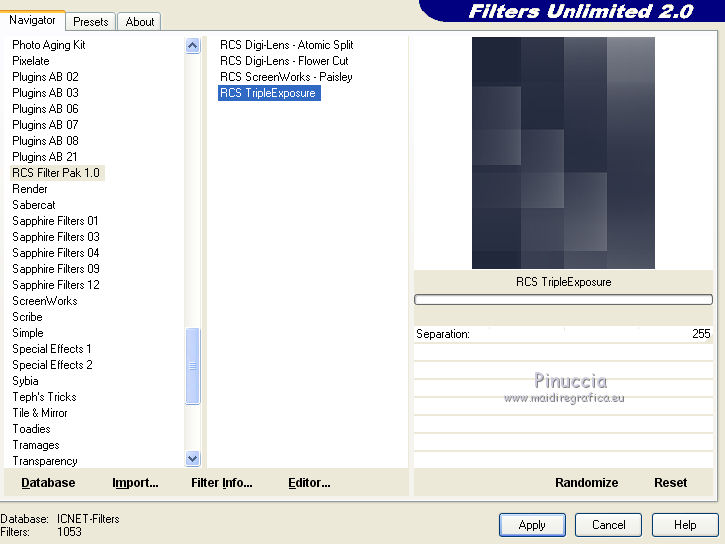Click the progress bar below preview
This screenshot has height=544, width=725.
click(563, 300)
